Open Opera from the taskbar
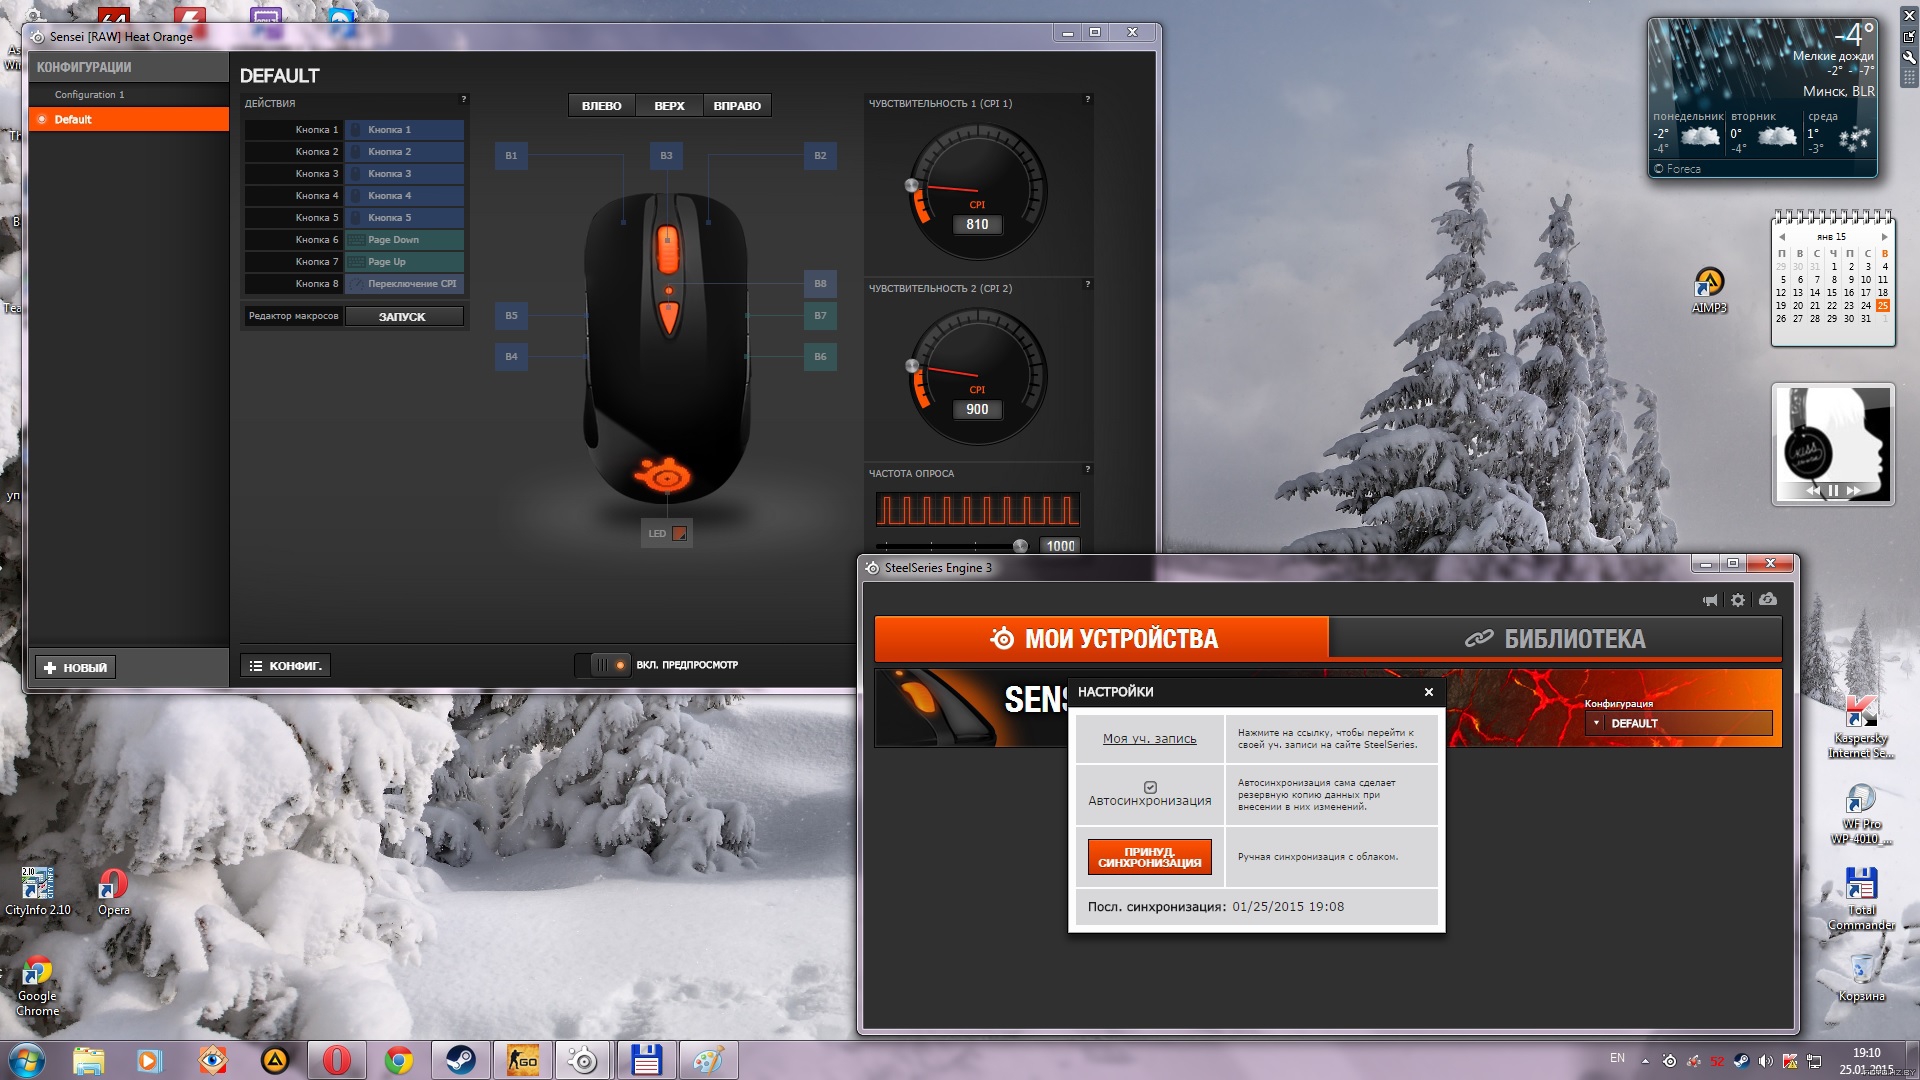The width and height of the screenshot is (1920, 1080). coord(337,1060)
